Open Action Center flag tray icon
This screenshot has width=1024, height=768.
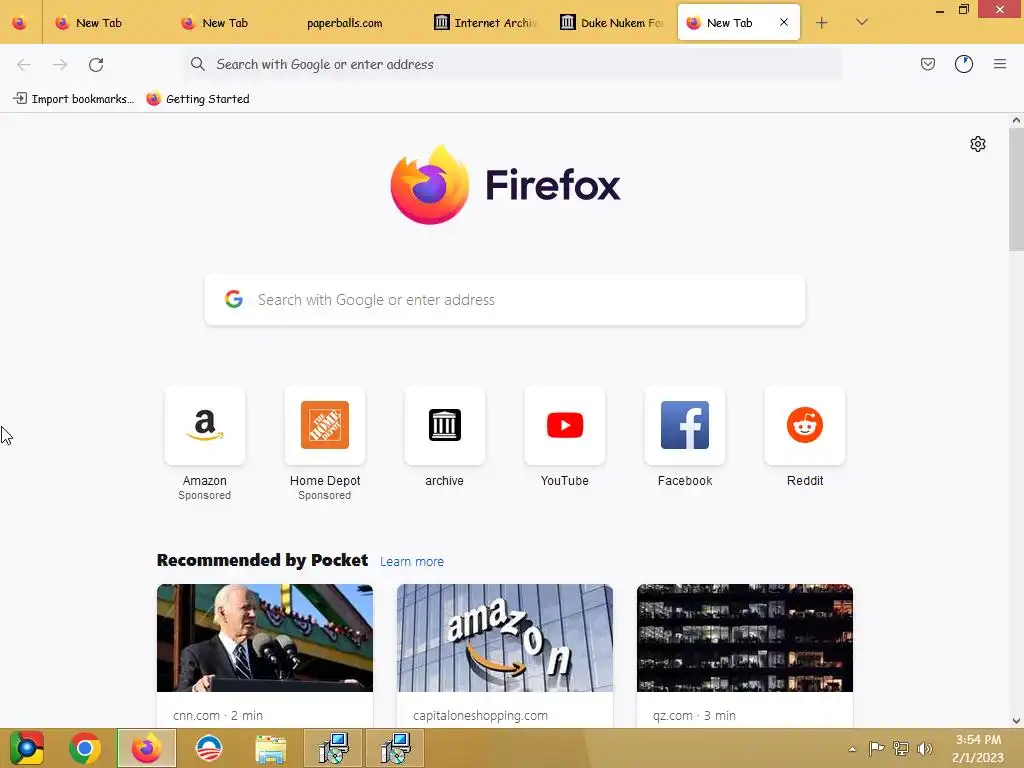coord(876,748)
